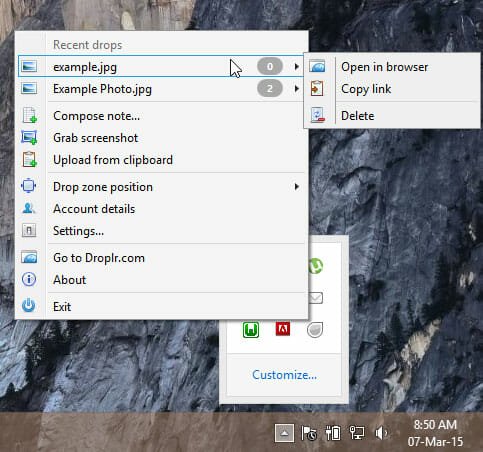Choose Exit to quit Droplr

pos(161,306)
